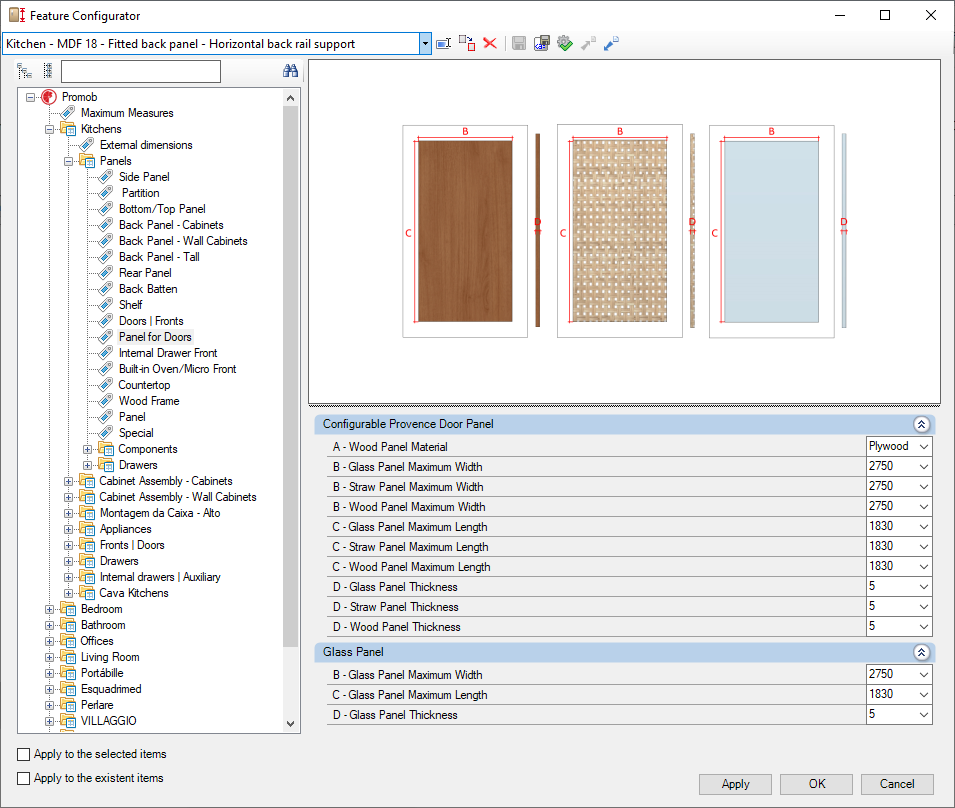Select Montagem da Caixa - Alto item
Image resolution: width=955 pixels, height=808 pixels.
point(160,513)
